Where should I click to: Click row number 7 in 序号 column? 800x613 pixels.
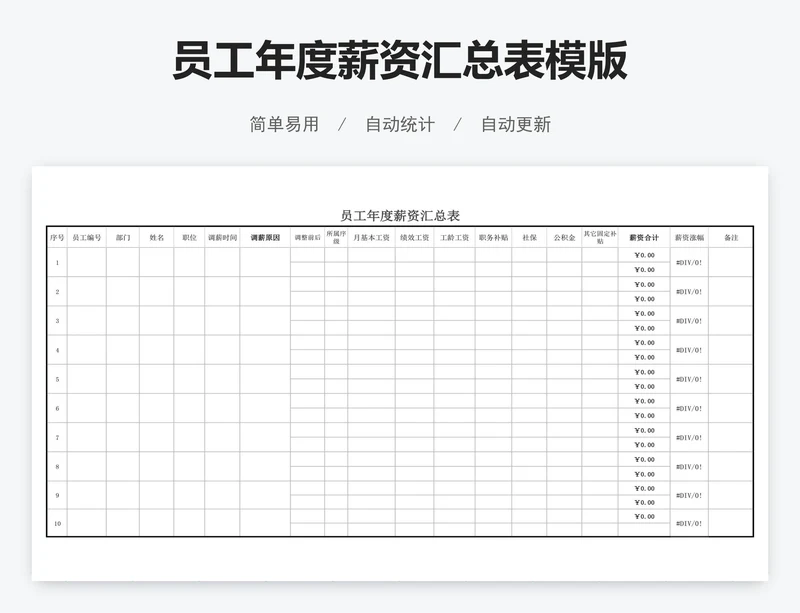tap(57, 437)
